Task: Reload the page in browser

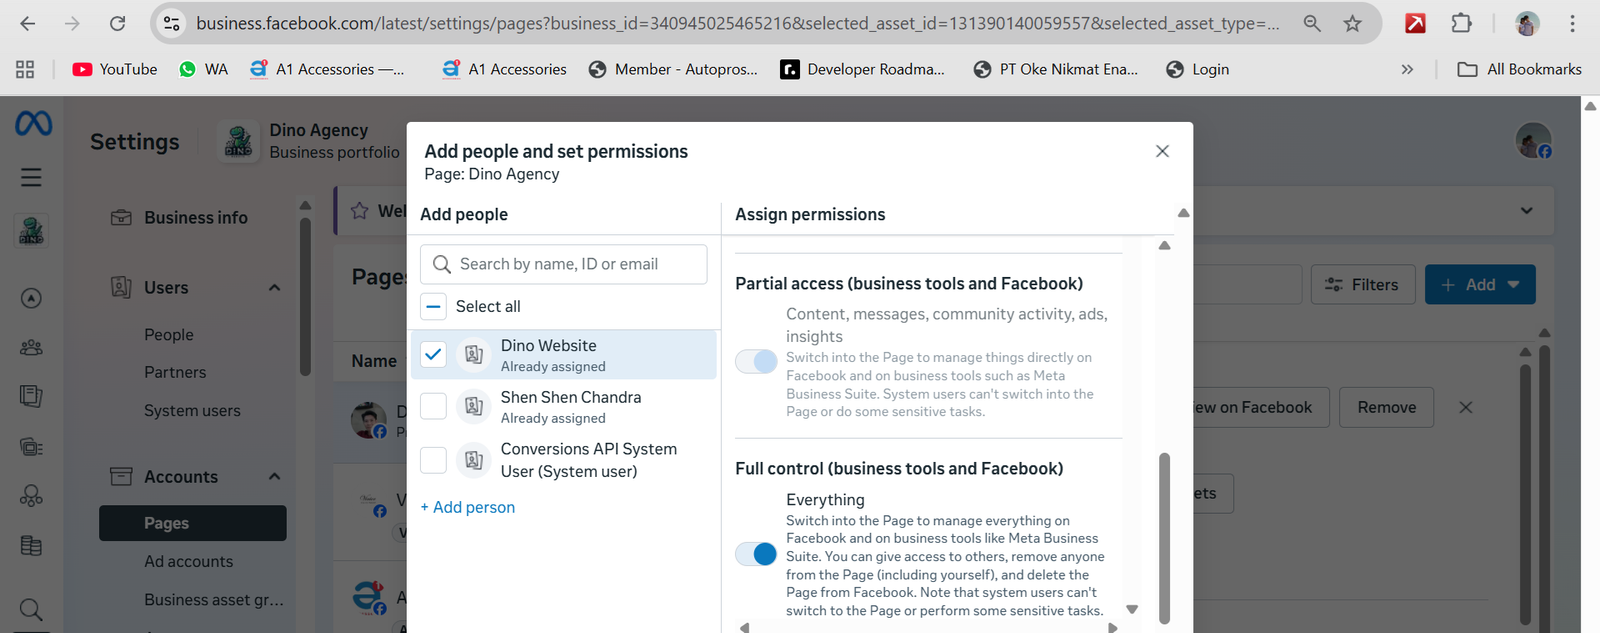Action: coord(117,23)
